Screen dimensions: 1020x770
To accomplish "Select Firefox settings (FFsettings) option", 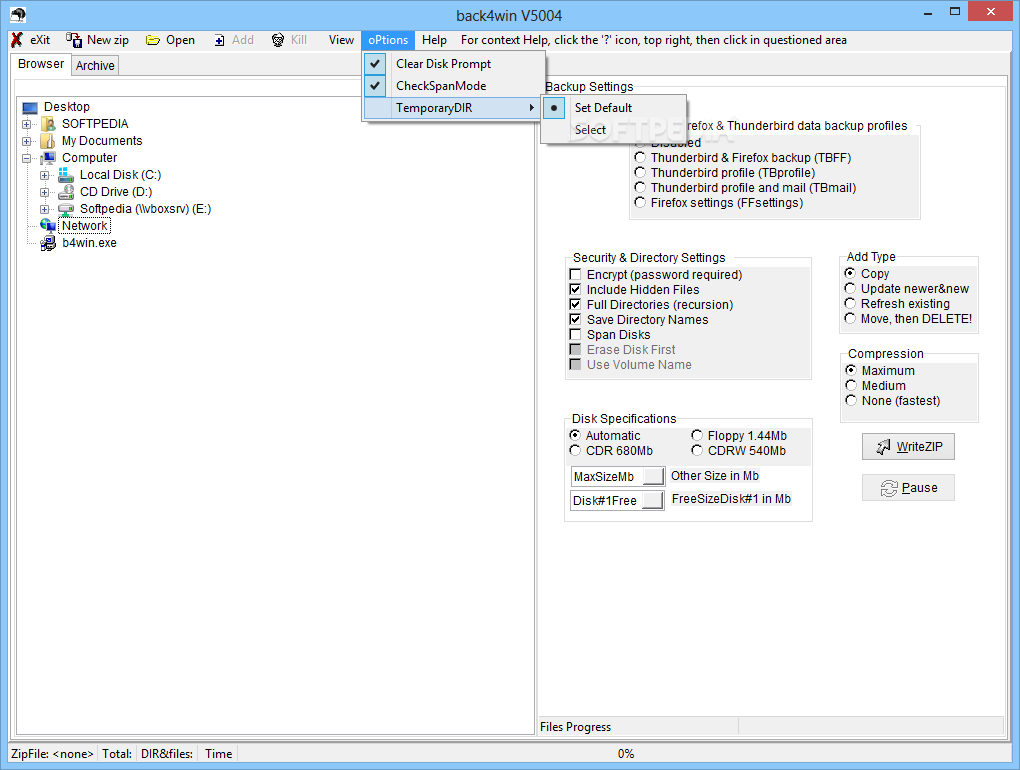I will click(640, 202).
